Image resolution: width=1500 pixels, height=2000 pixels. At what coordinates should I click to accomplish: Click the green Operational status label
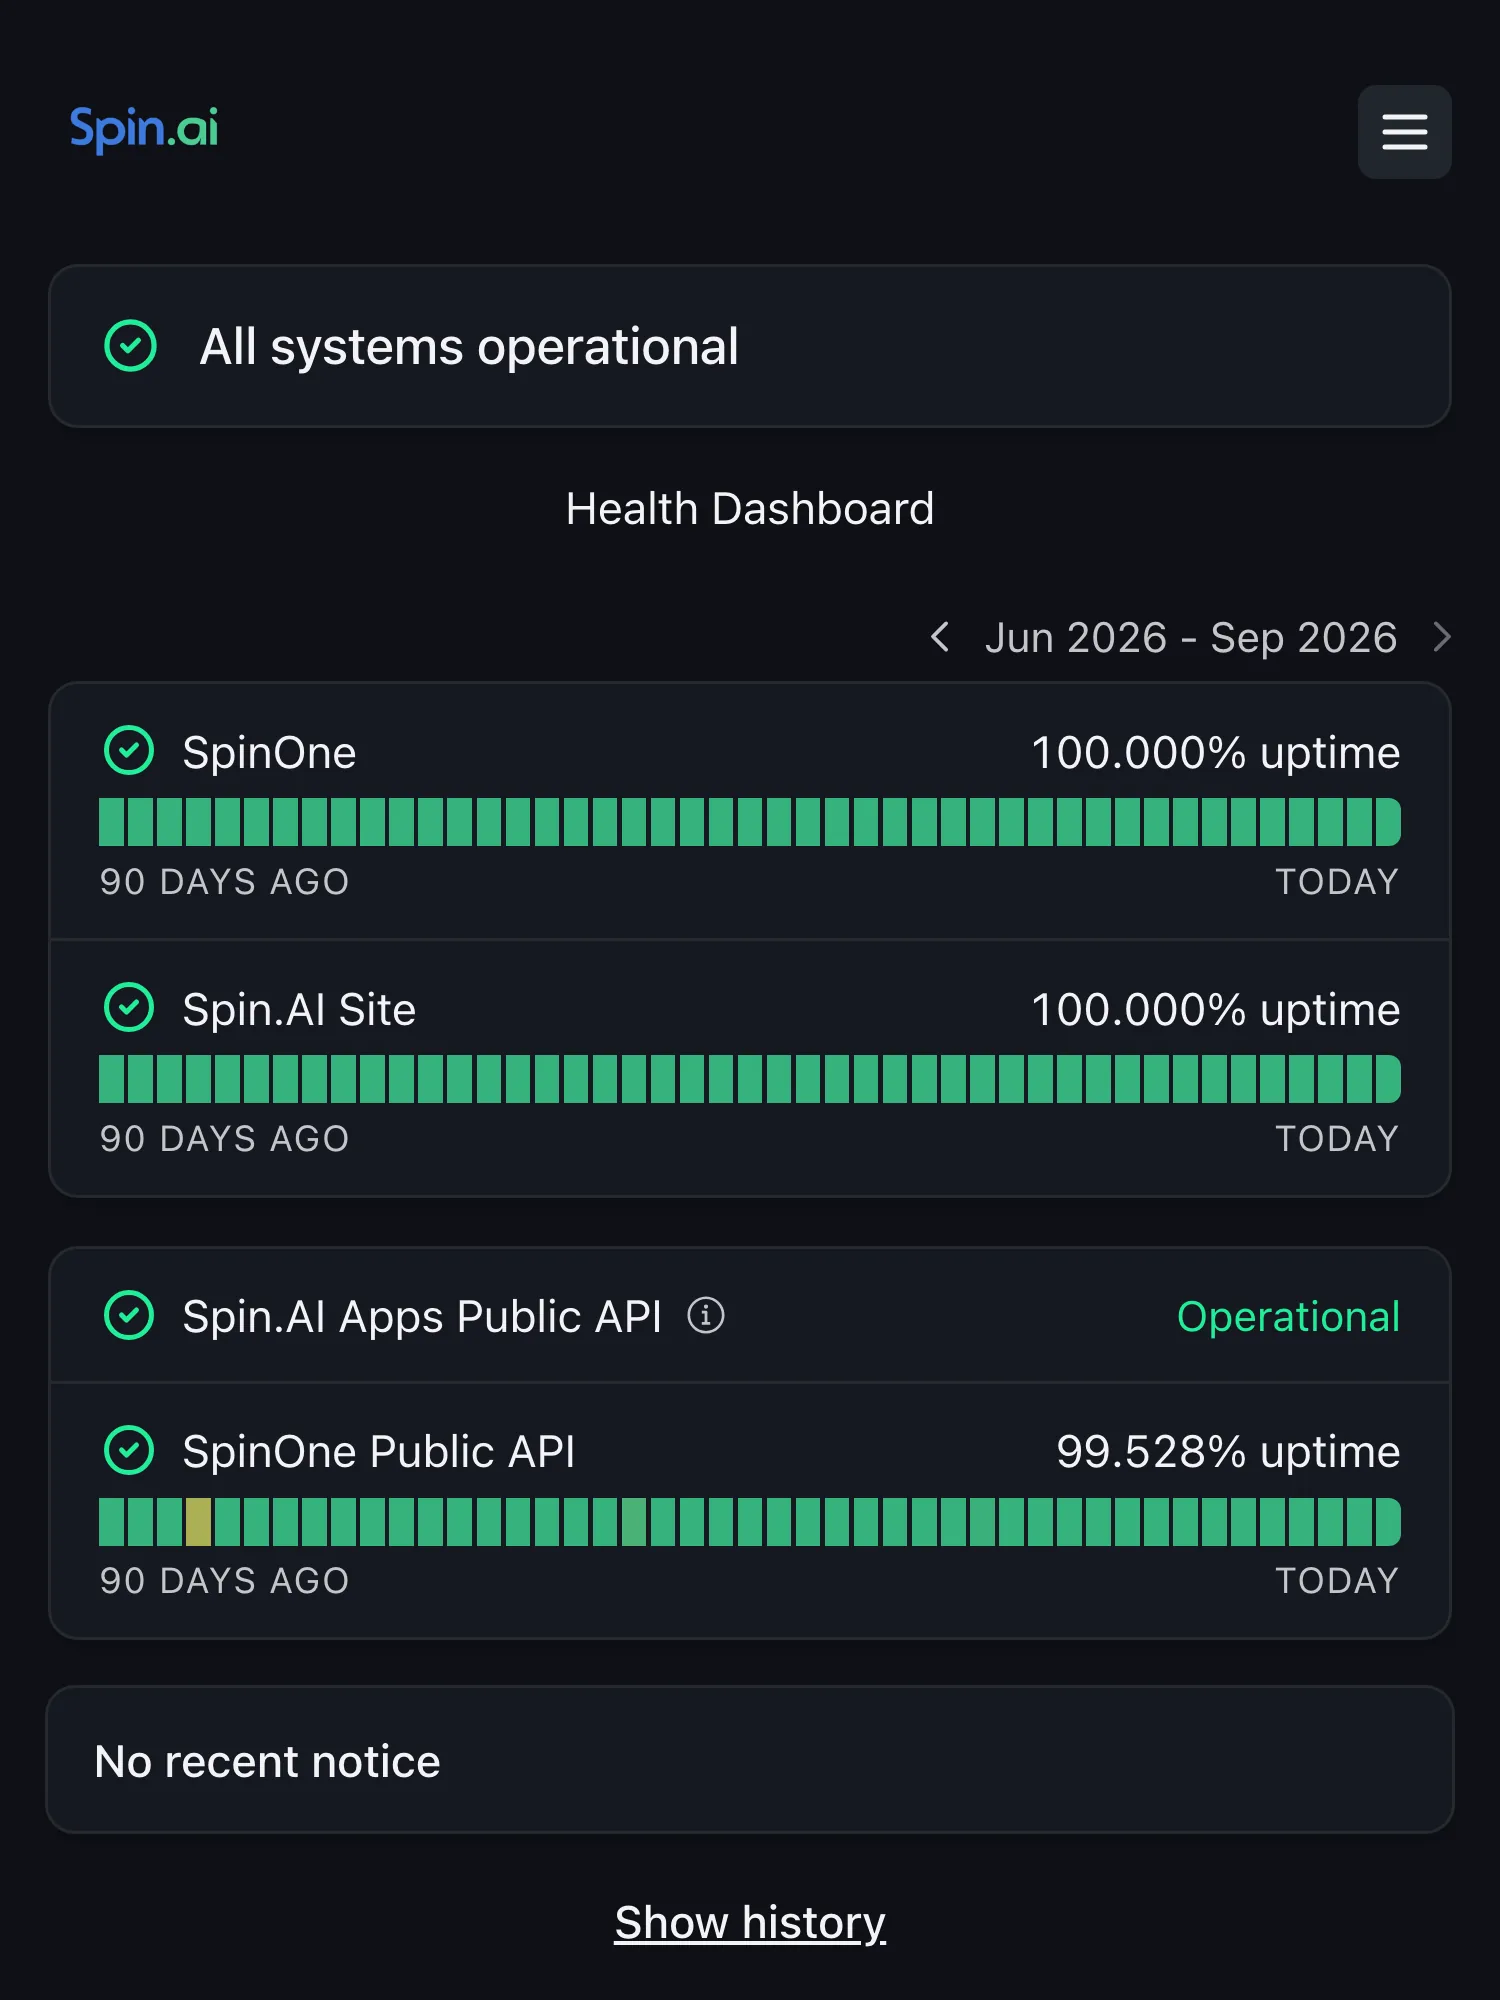(1289, 1317)
